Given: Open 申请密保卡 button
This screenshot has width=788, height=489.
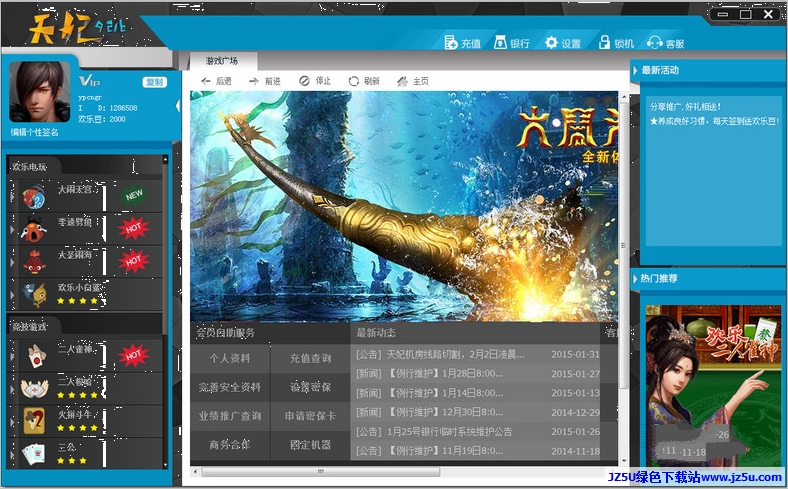Looking at the screenshot, I should pos(310,416).
